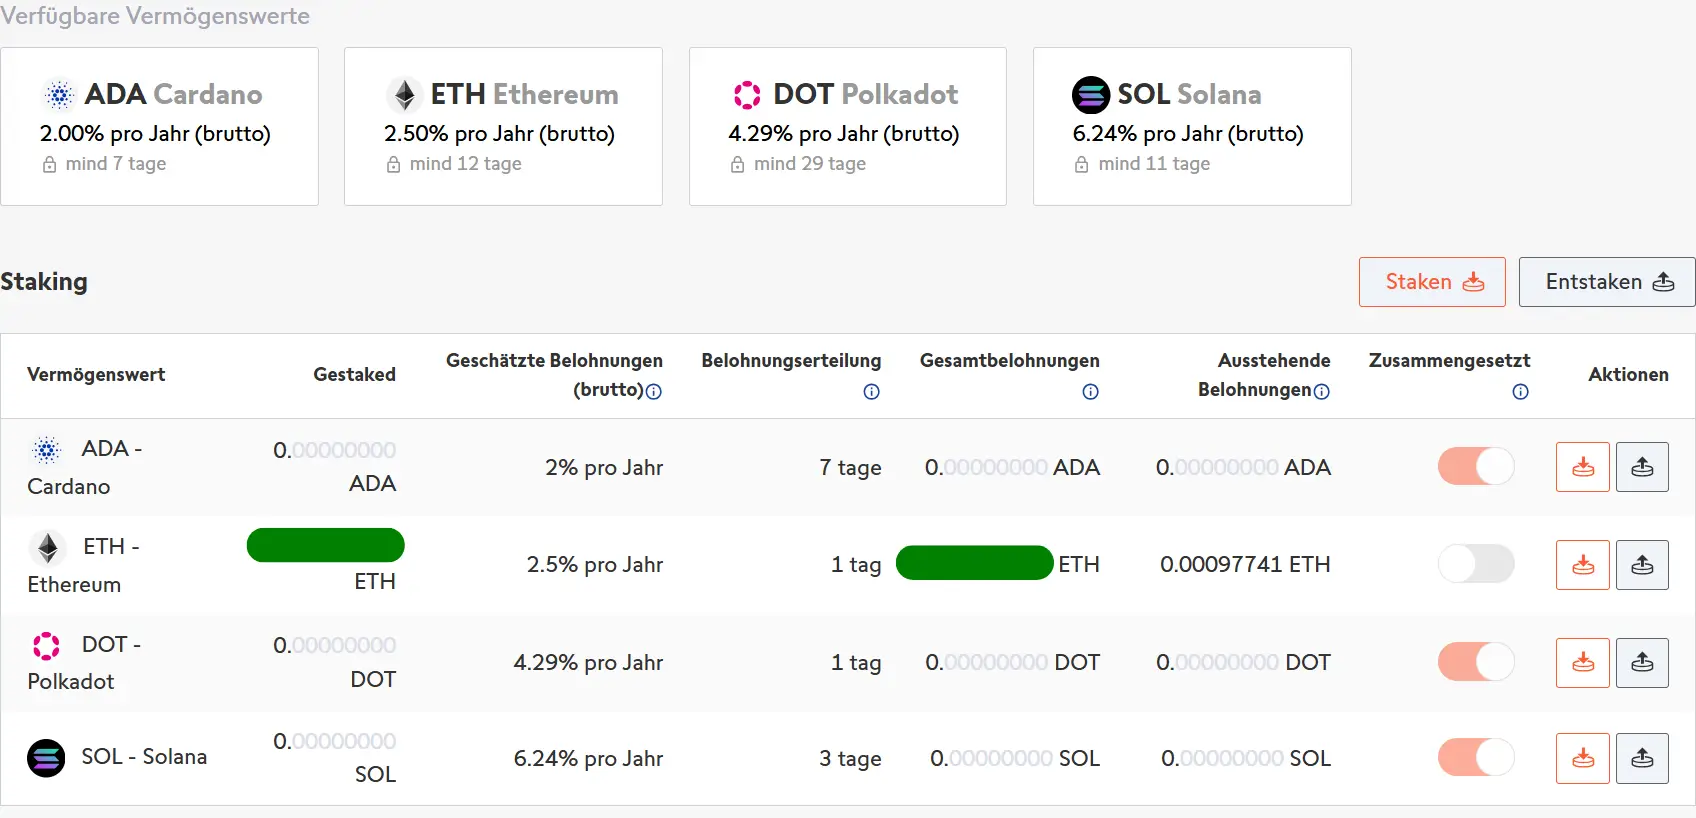Click the 7 tage distribution cell
Image resolution: width=1696 pixels, height=818 pixels.
coord(850,467)
